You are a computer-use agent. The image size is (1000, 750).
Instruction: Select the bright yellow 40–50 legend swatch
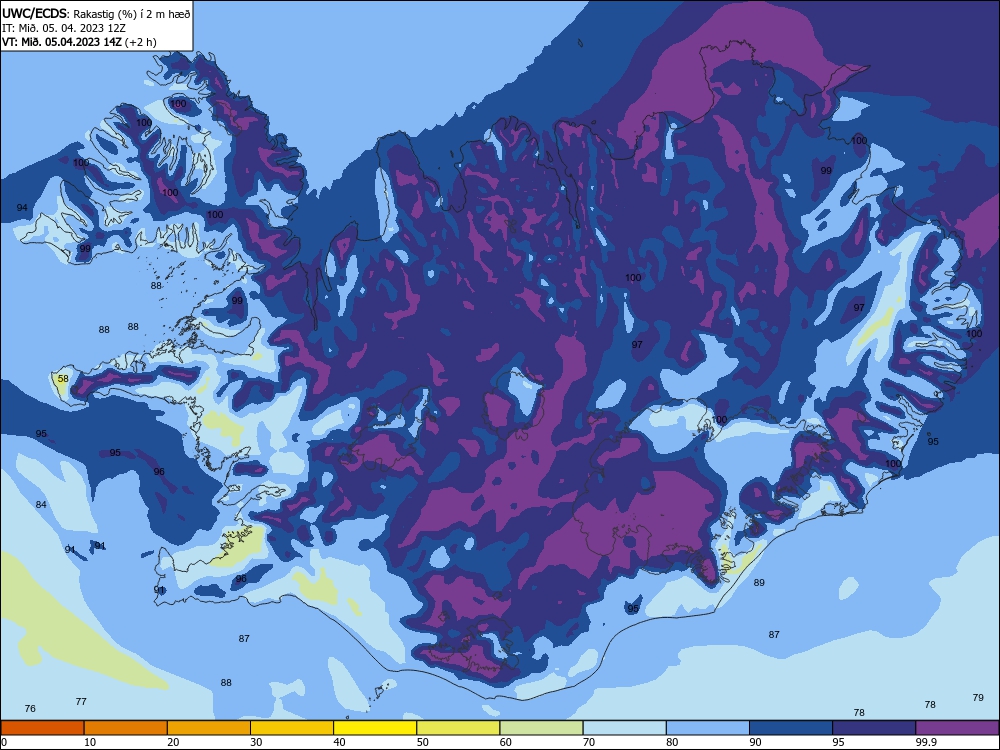375,728
